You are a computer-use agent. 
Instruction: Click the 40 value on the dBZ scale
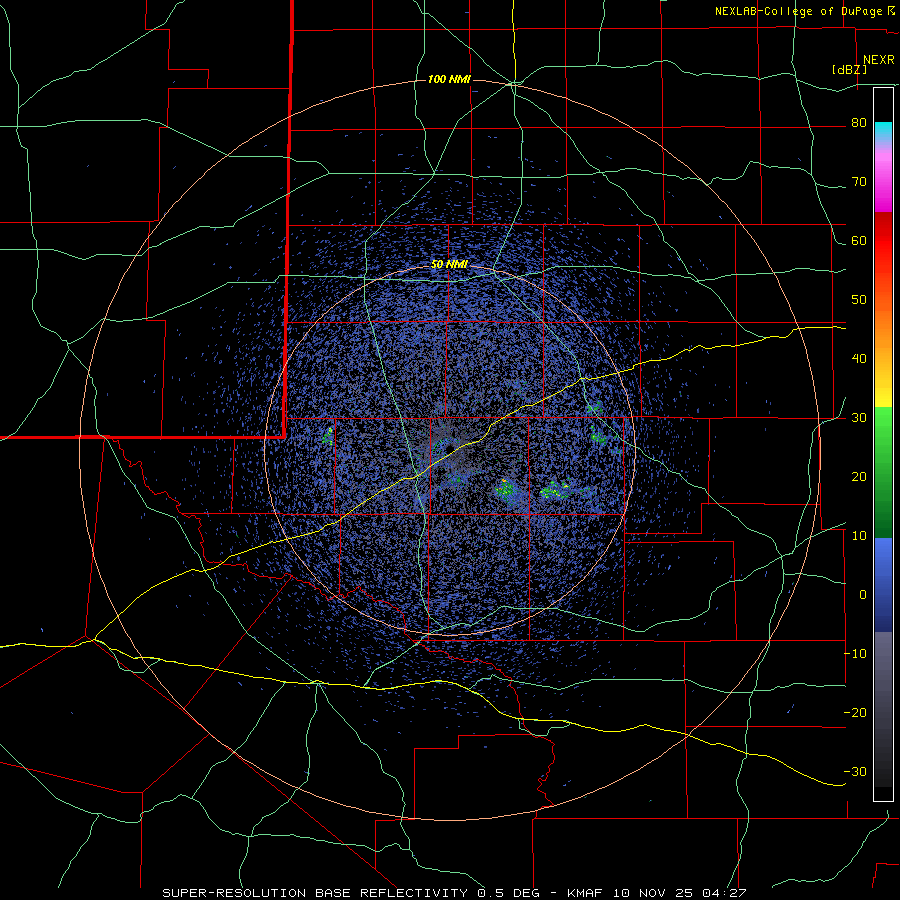tap(859, 359)
